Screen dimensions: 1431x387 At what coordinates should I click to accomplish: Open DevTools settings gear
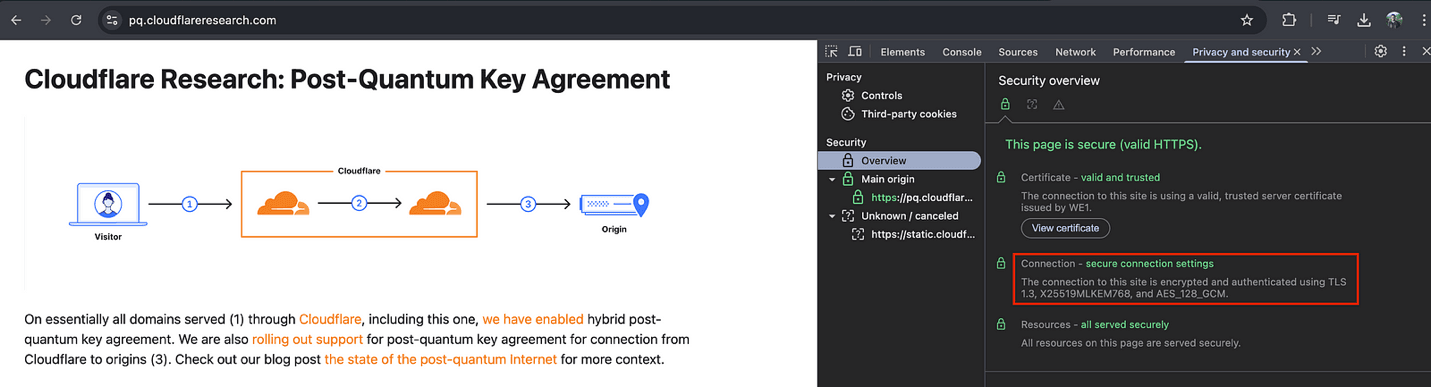pos(1381,52)
